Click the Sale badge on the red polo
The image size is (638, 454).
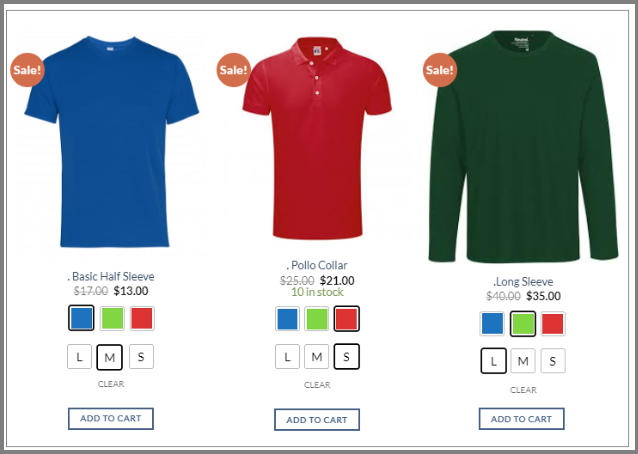[234, 70]
